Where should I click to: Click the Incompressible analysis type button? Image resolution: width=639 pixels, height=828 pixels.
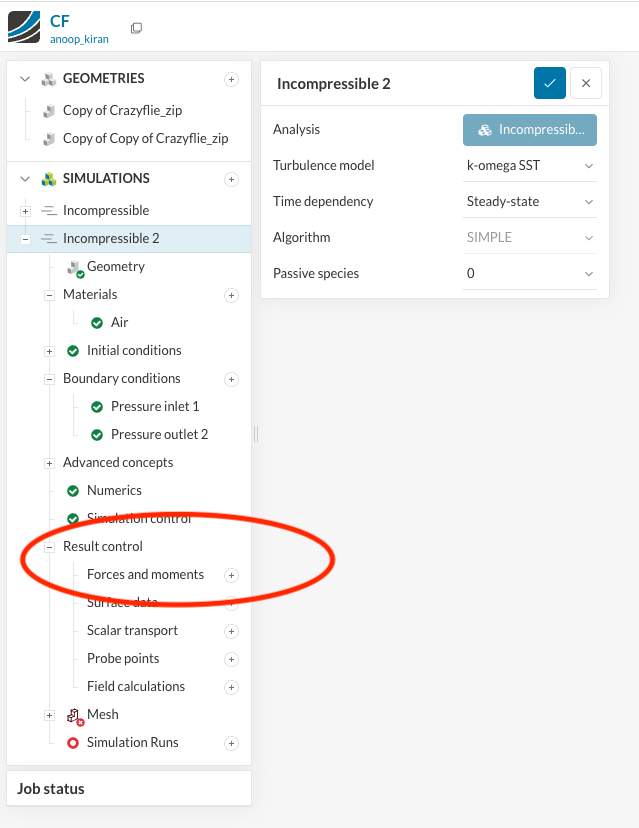point(530,130)
